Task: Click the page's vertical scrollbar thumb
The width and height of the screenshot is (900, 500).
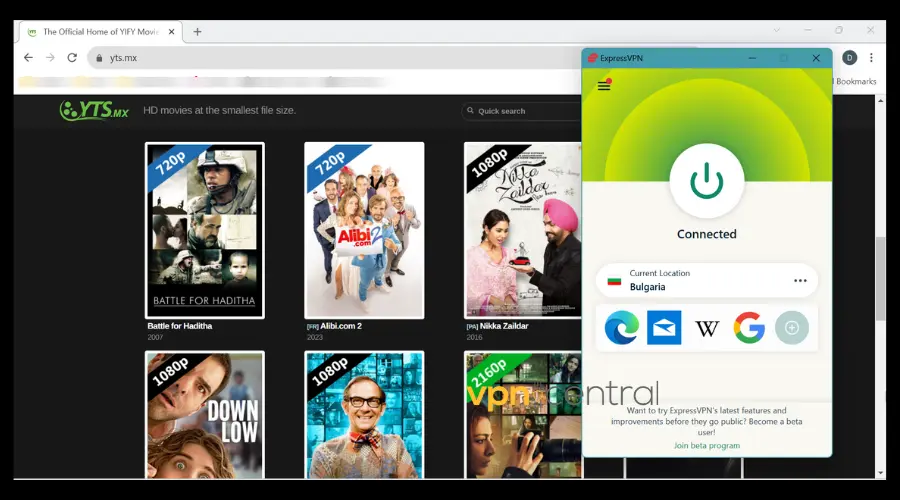Action: (880, 278)
